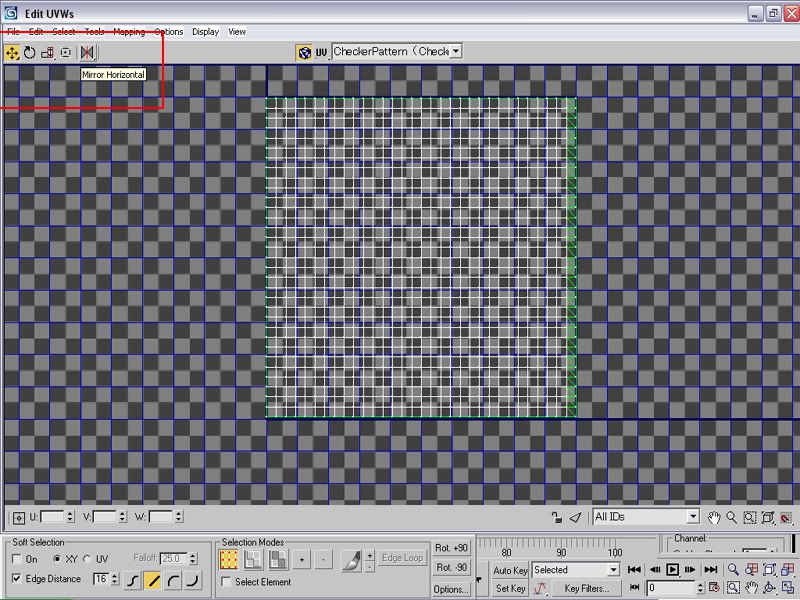The image size is (800, 600).
Task: Click the current frame number field
Action: click(x=671, y=588)
